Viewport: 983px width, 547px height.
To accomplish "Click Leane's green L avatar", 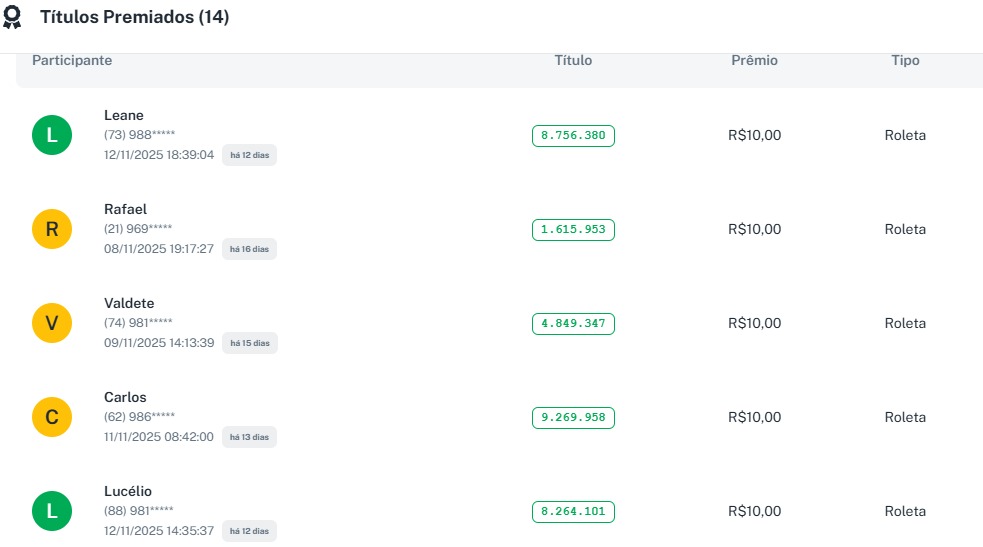I will click(x=52, y=135).
